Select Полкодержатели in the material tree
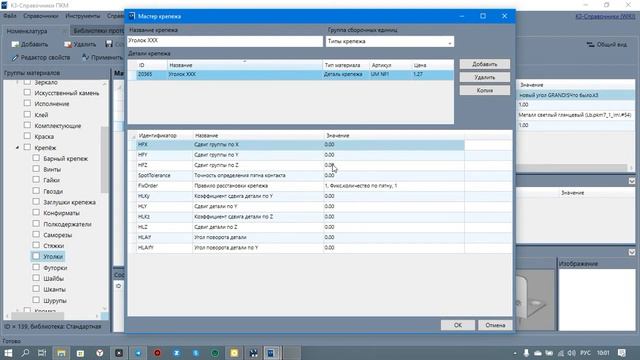This screenshot has width=640, height=360. [67, 224]
